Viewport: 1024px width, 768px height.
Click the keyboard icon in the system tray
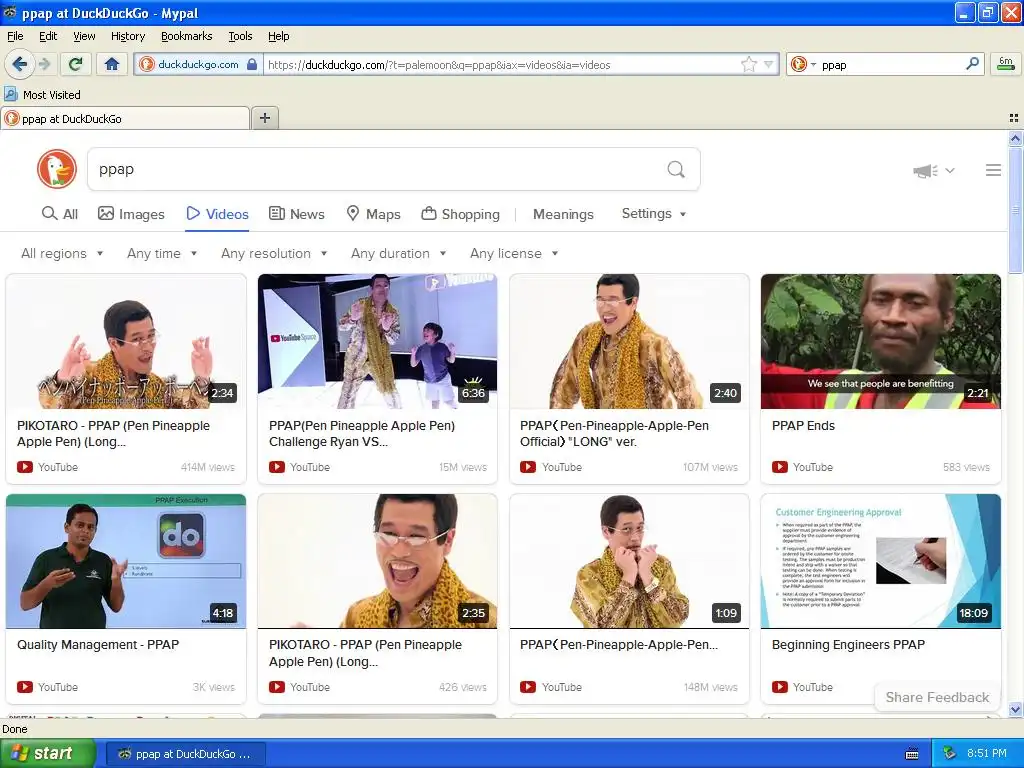pos(912,754)
